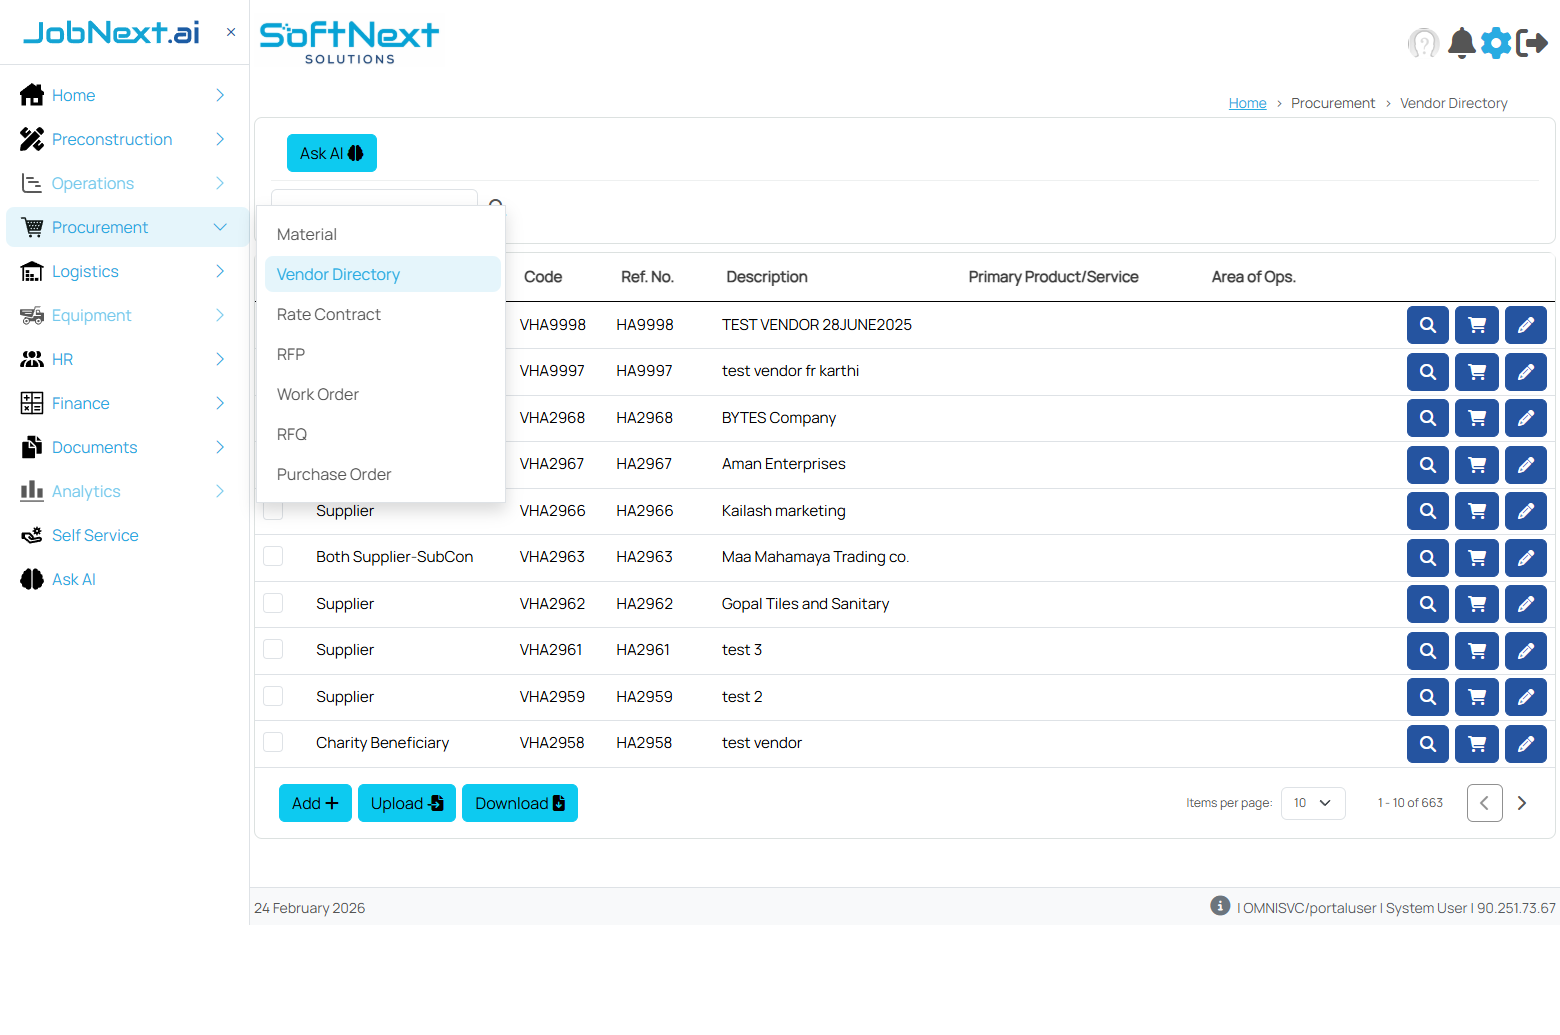1560x1035 pixels.
Task: Select the Self Service sidebar icon
Action: click(x=31, y=535)
